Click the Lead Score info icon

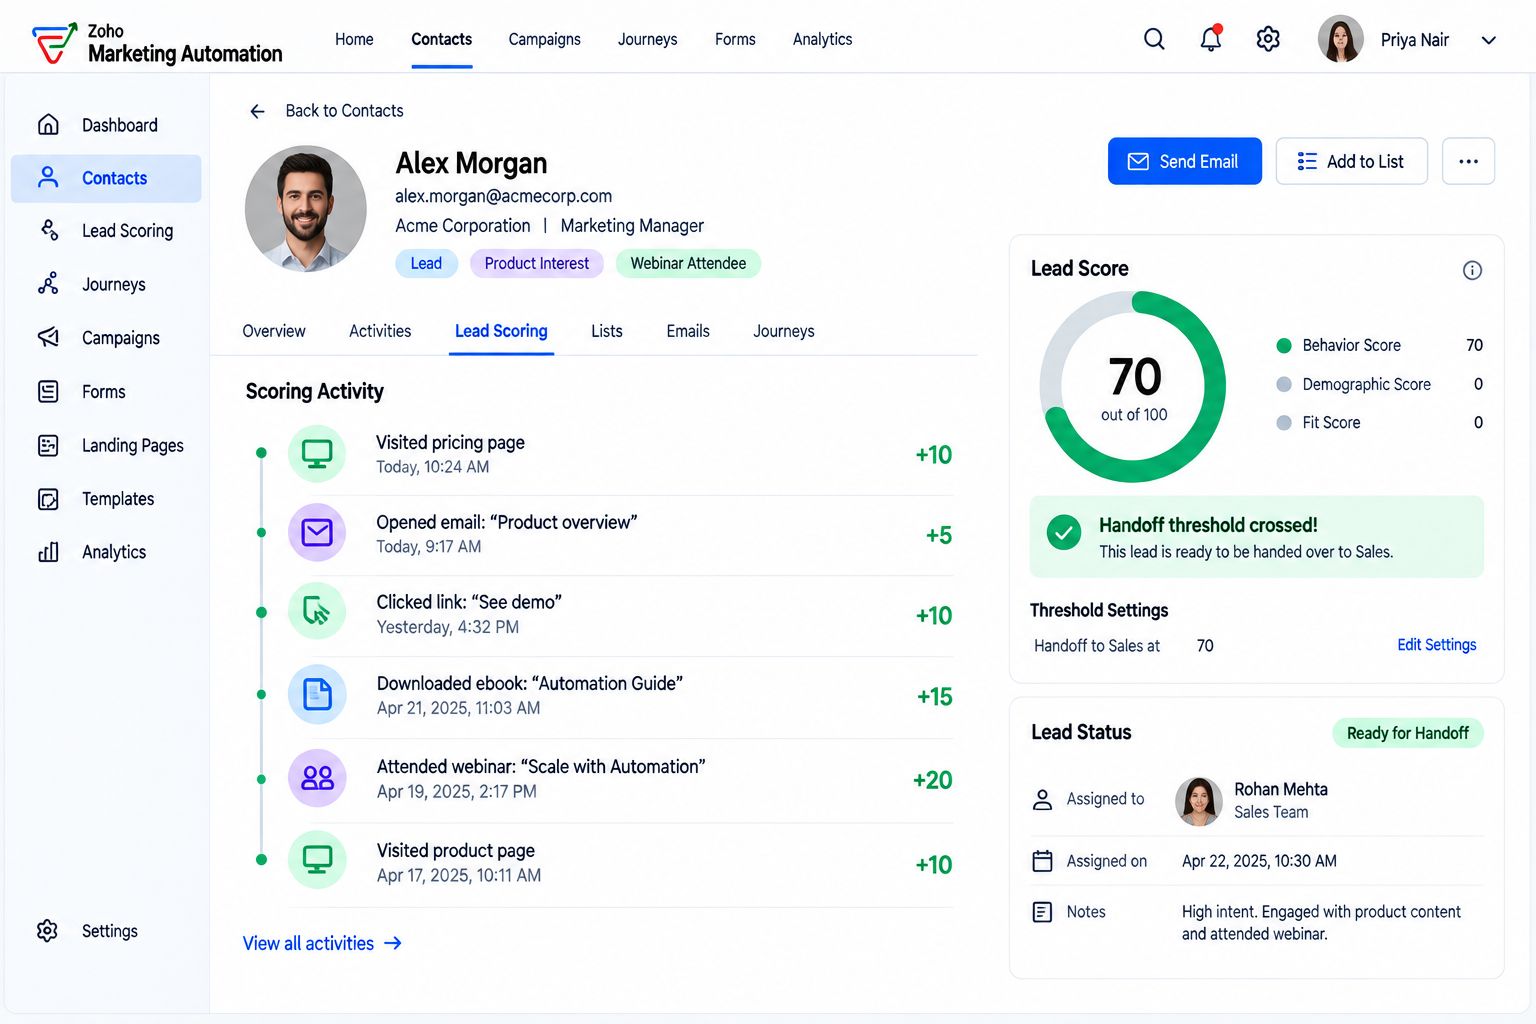[x=1472, y=270]
